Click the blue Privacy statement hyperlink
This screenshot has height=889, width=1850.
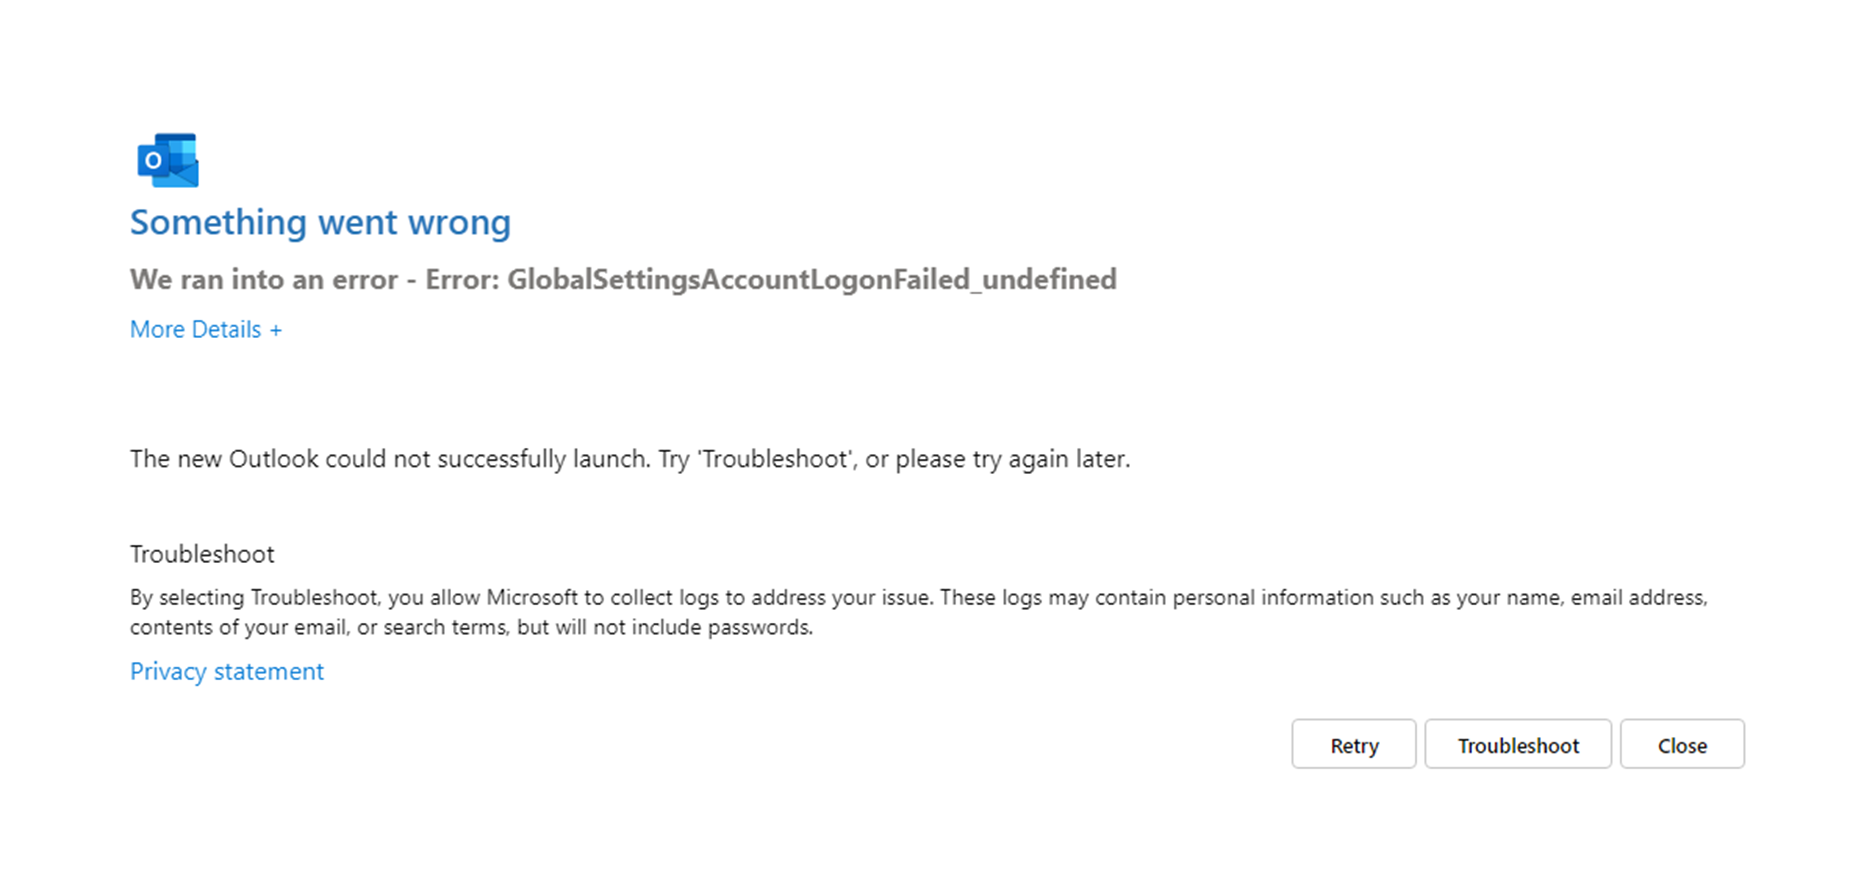(226, 671)
